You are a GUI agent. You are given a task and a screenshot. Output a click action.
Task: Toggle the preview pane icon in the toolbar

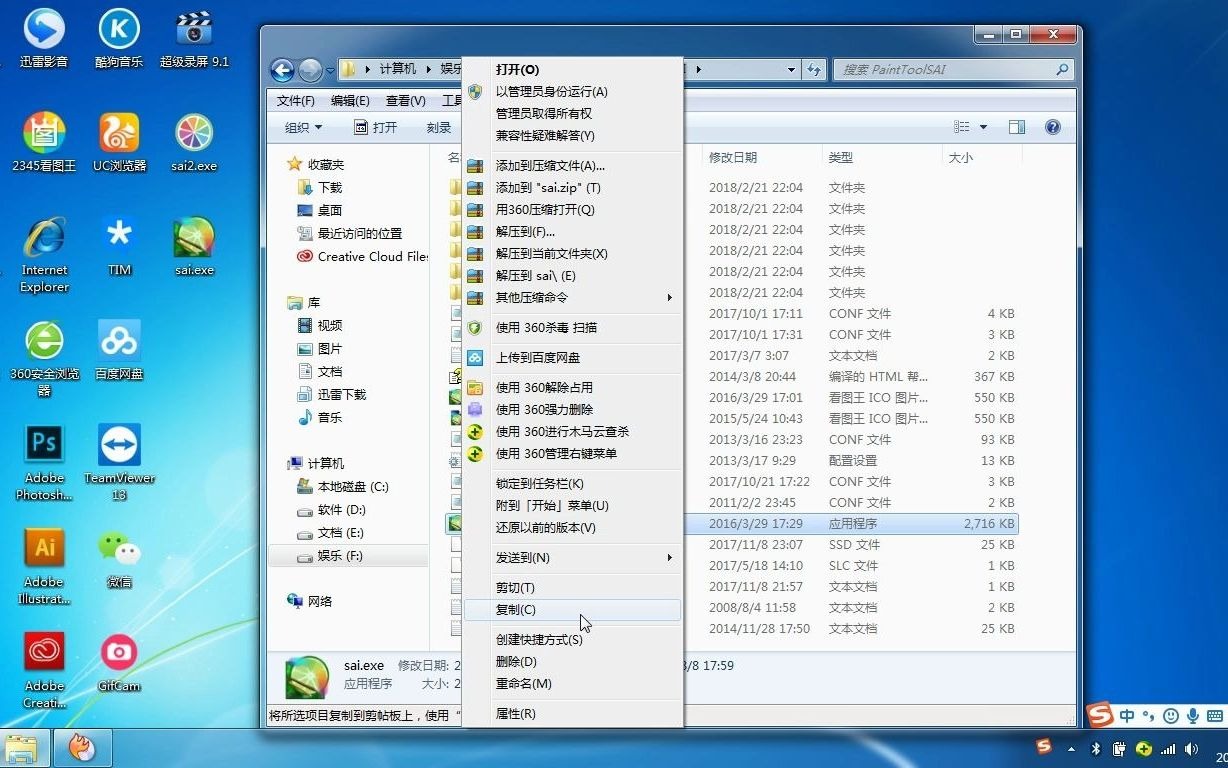[x=1016, y=127]
